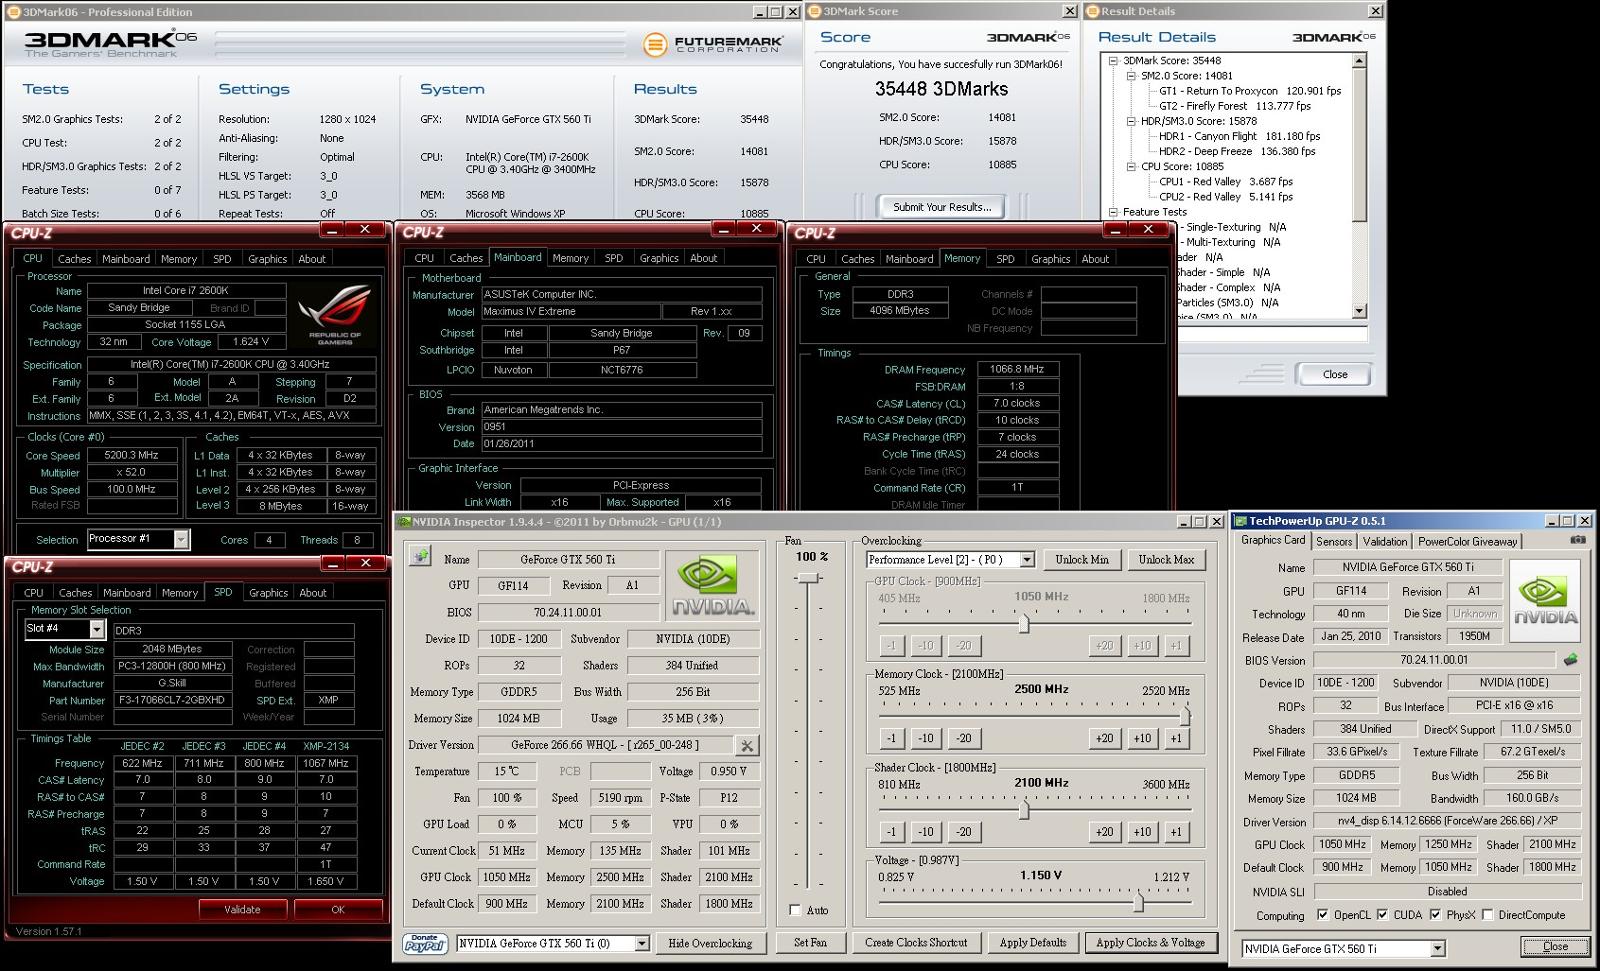Click the NVIDIA logo in NVIDIA Inspector
Viewport: 1600px width, 971px height.
pos(712,585)
